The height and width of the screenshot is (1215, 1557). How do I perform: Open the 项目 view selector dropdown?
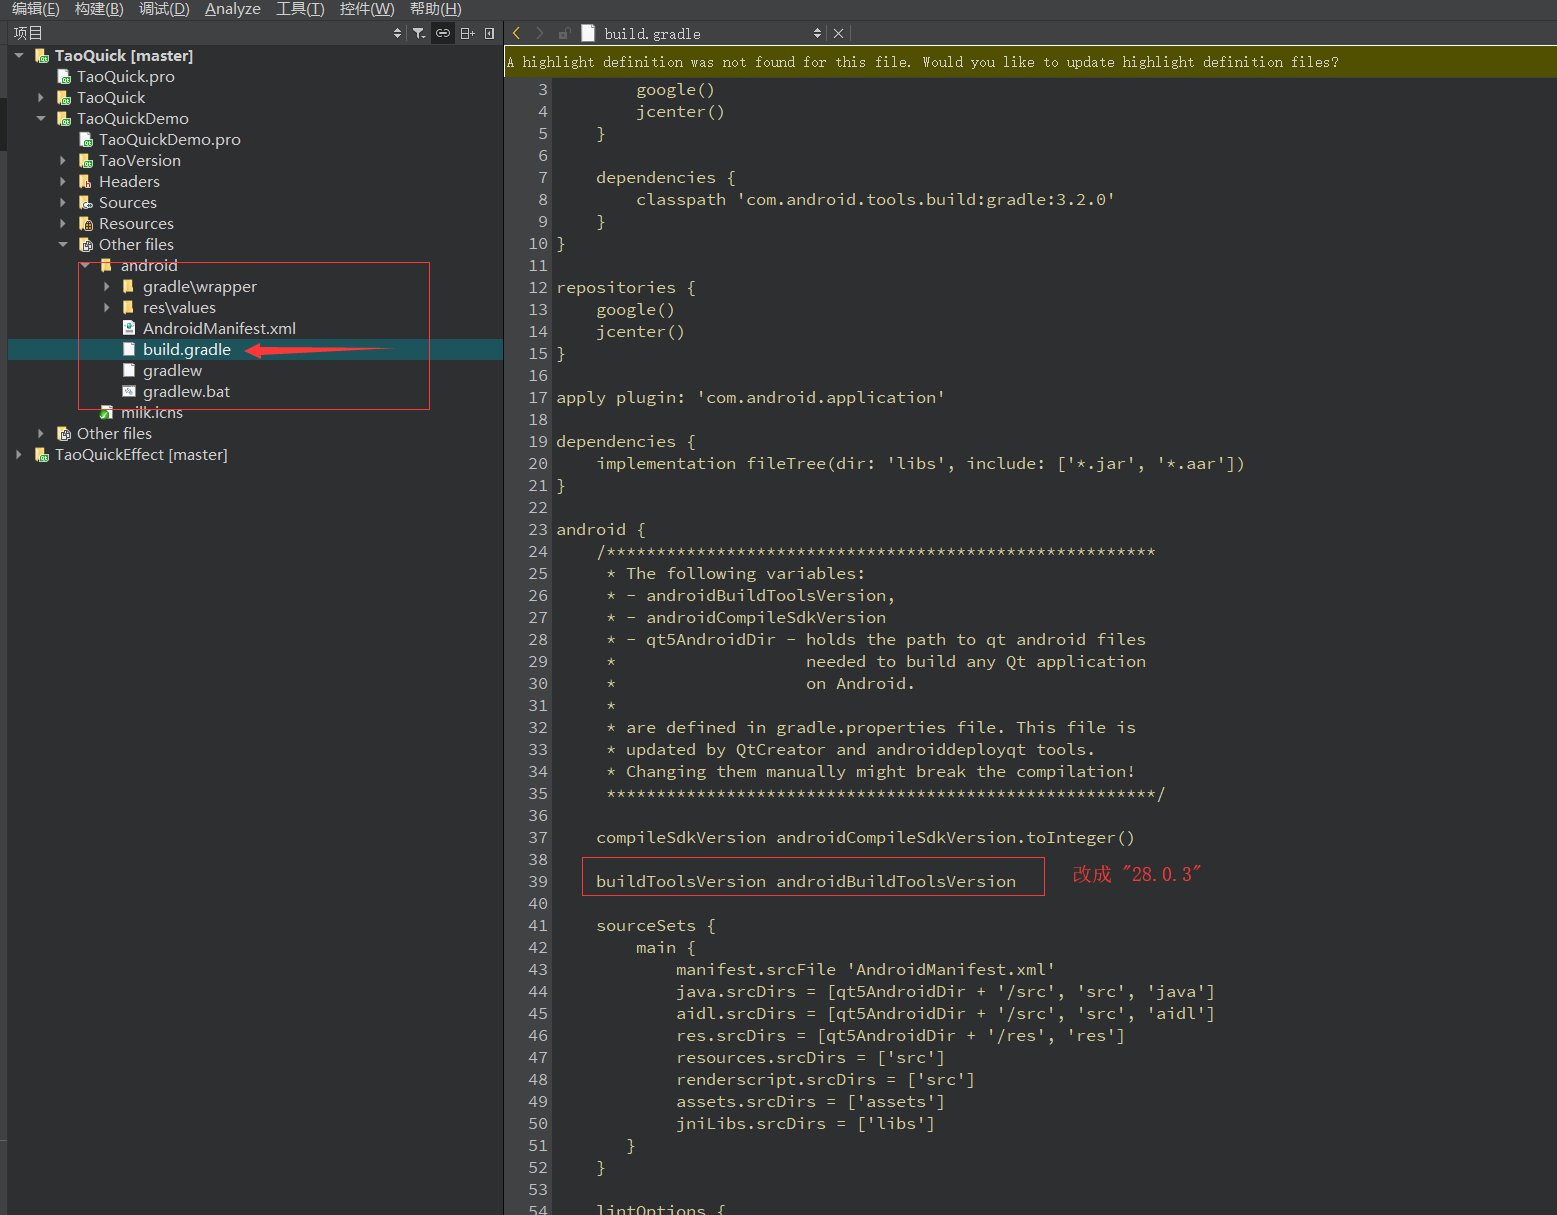397,33
